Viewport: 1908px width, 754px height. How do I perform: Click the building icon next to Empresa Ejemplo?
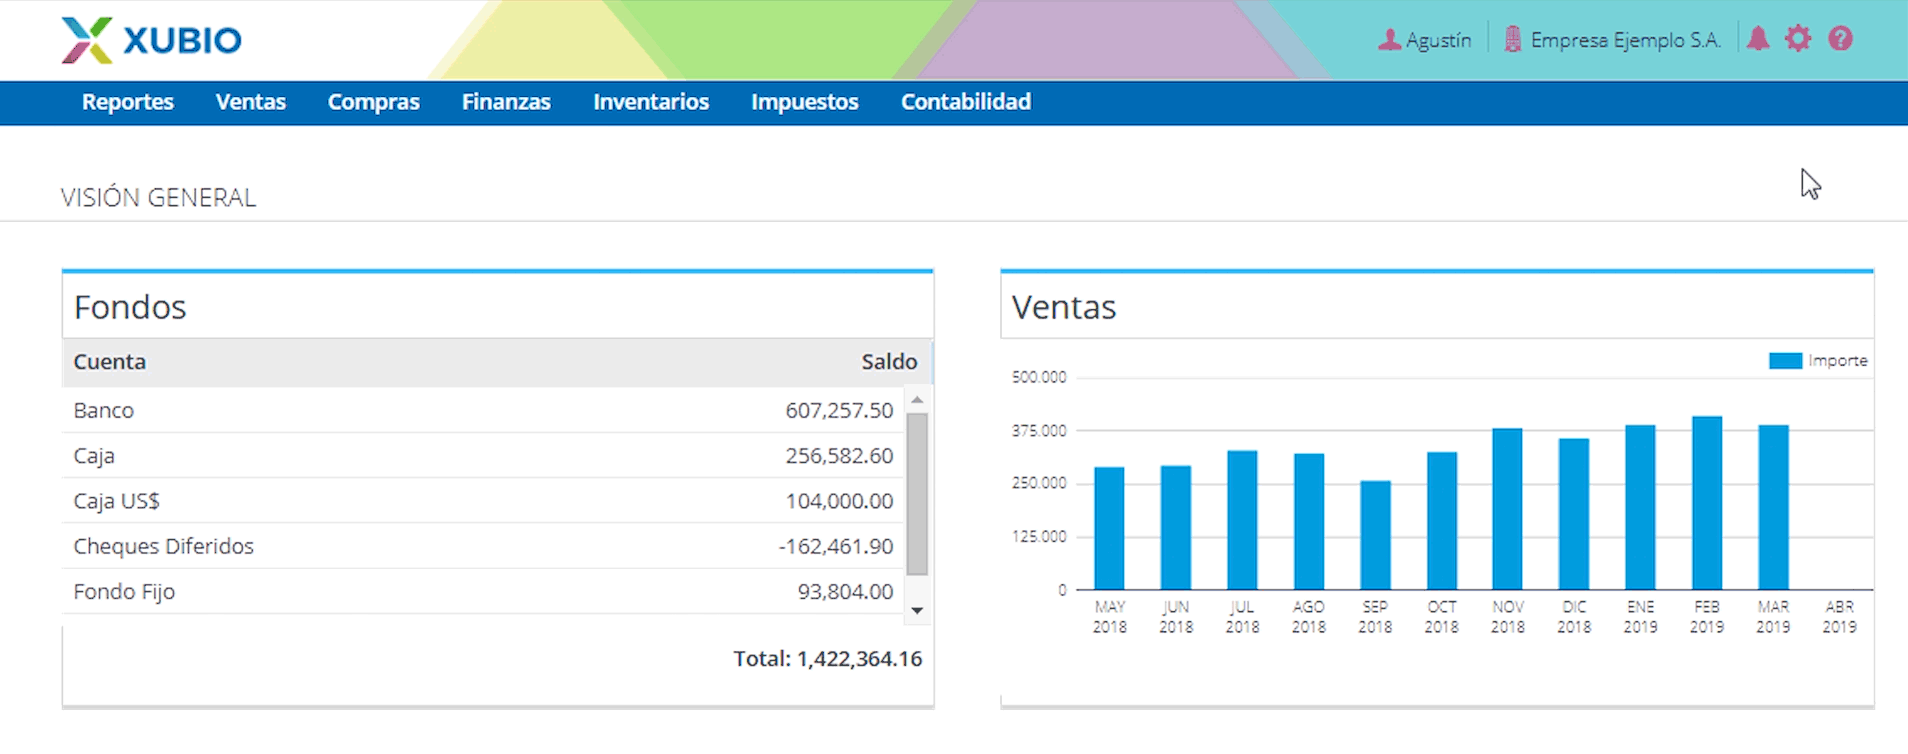coord(1513,40)
